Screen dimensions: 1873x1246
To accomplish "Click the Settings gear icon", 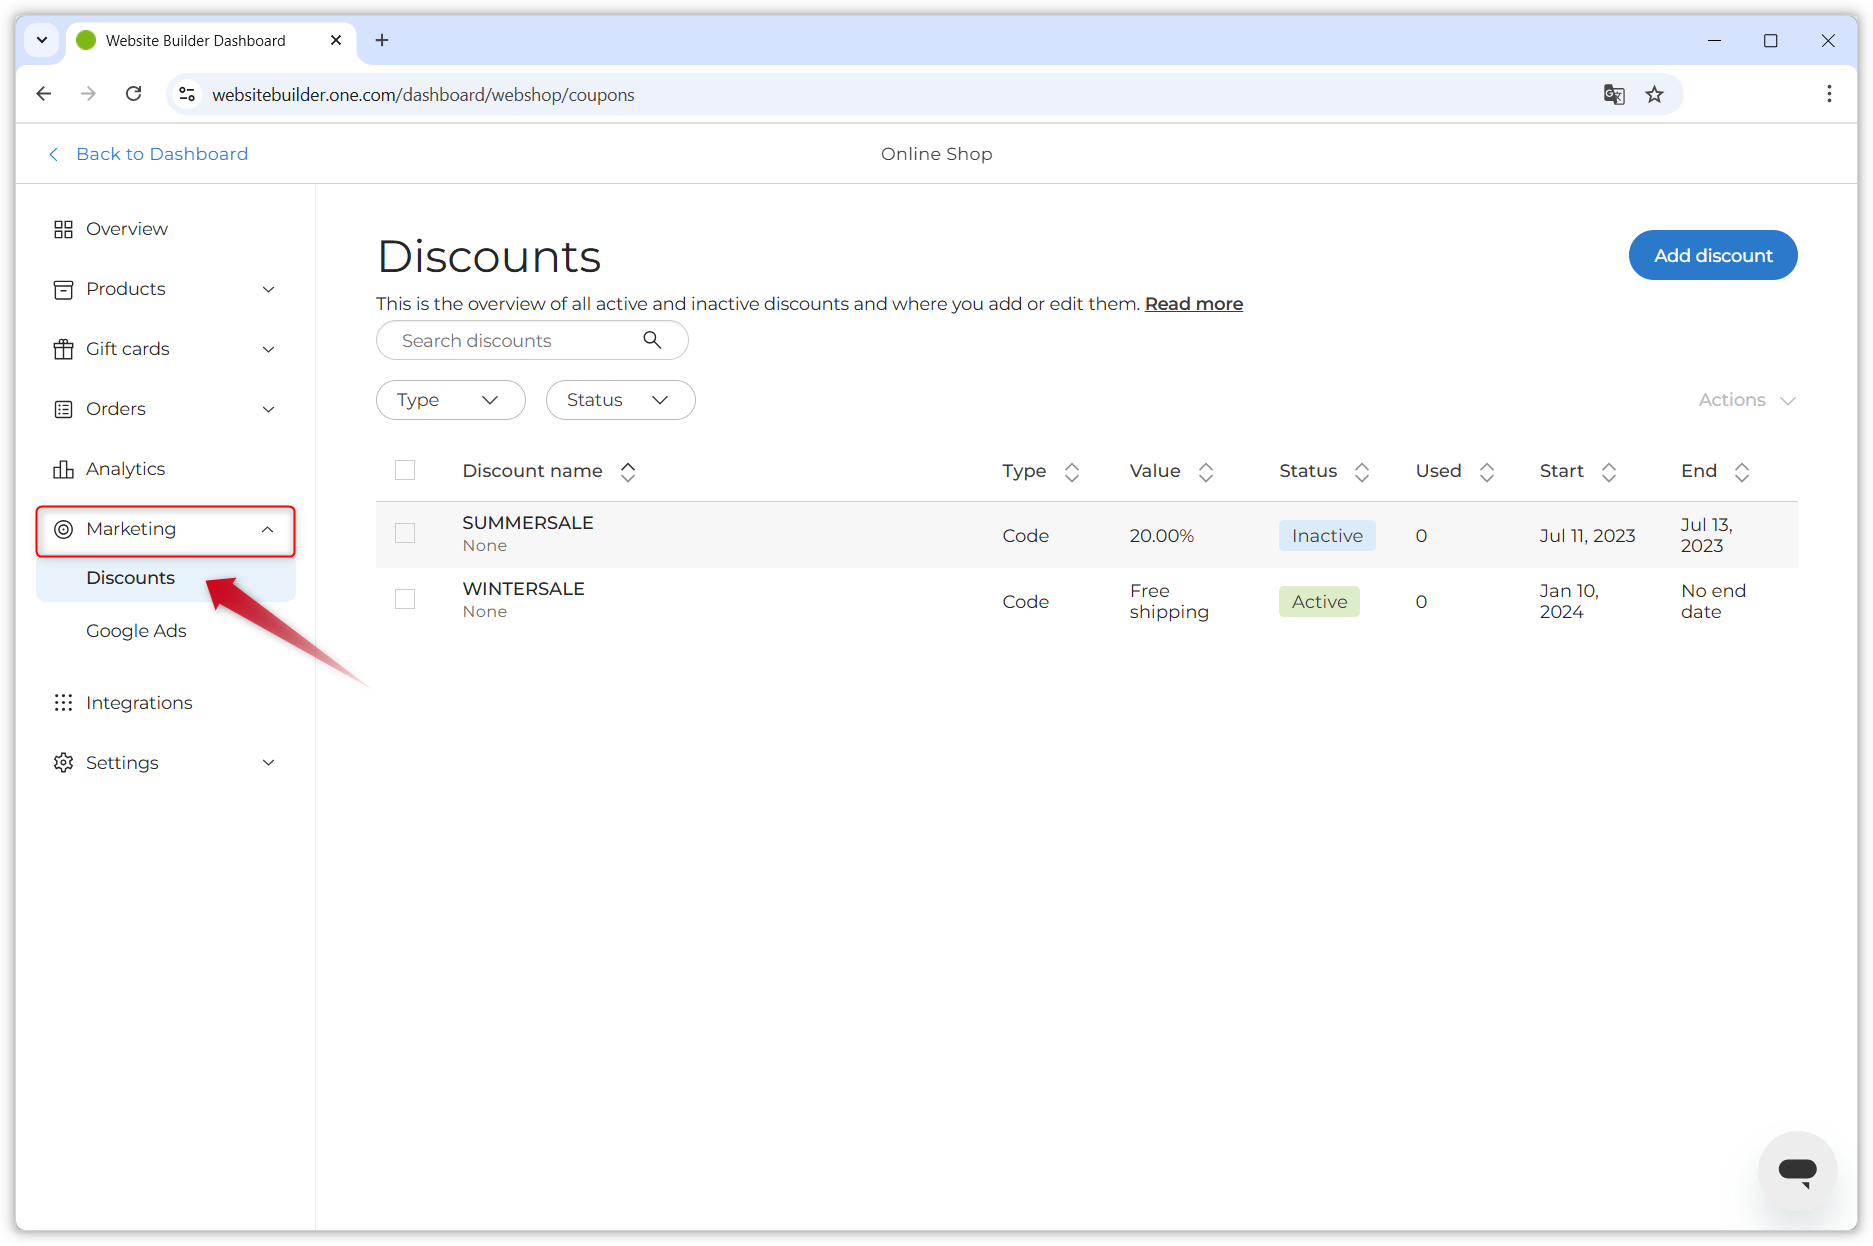I will point(63,762).
